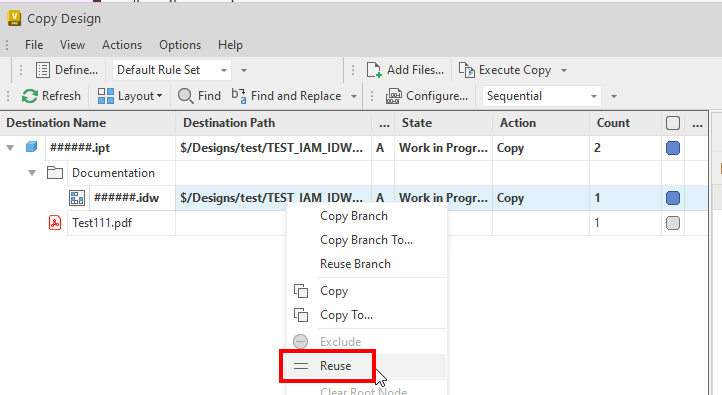Collapse the Documentation folder node
This screenshot has height=395, width=722.
pos(32,173)
